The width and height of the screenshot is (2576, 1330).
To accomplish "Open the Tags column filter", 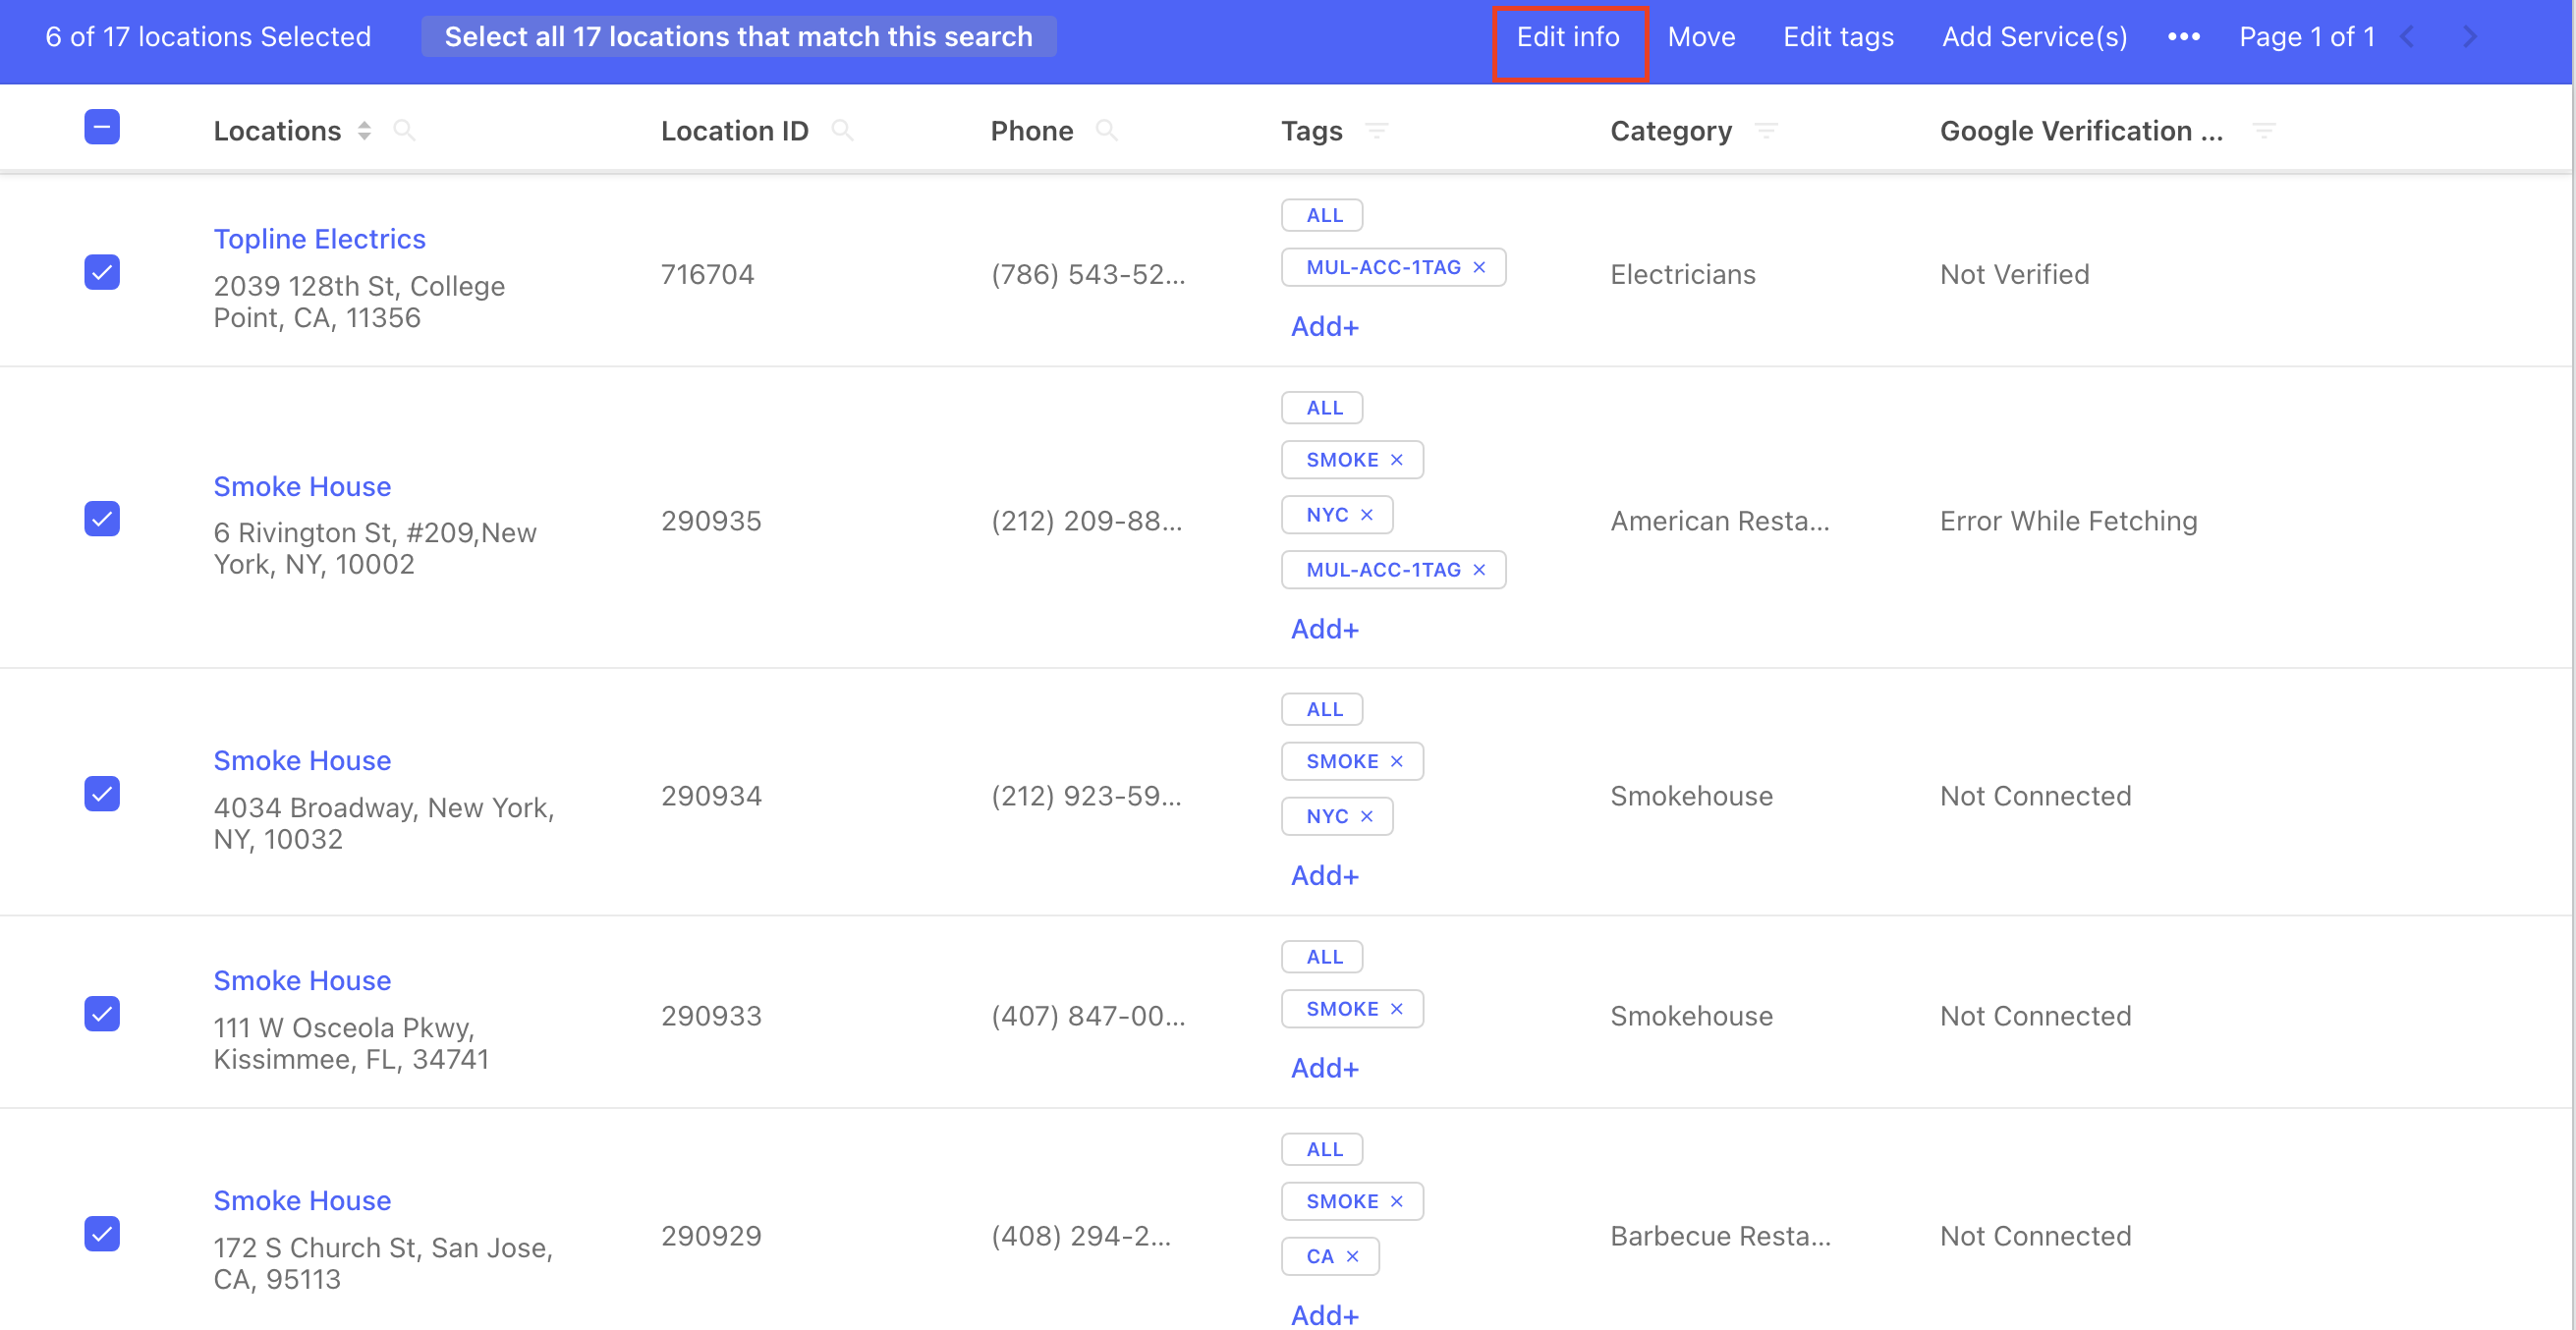I will [1377, 130].
